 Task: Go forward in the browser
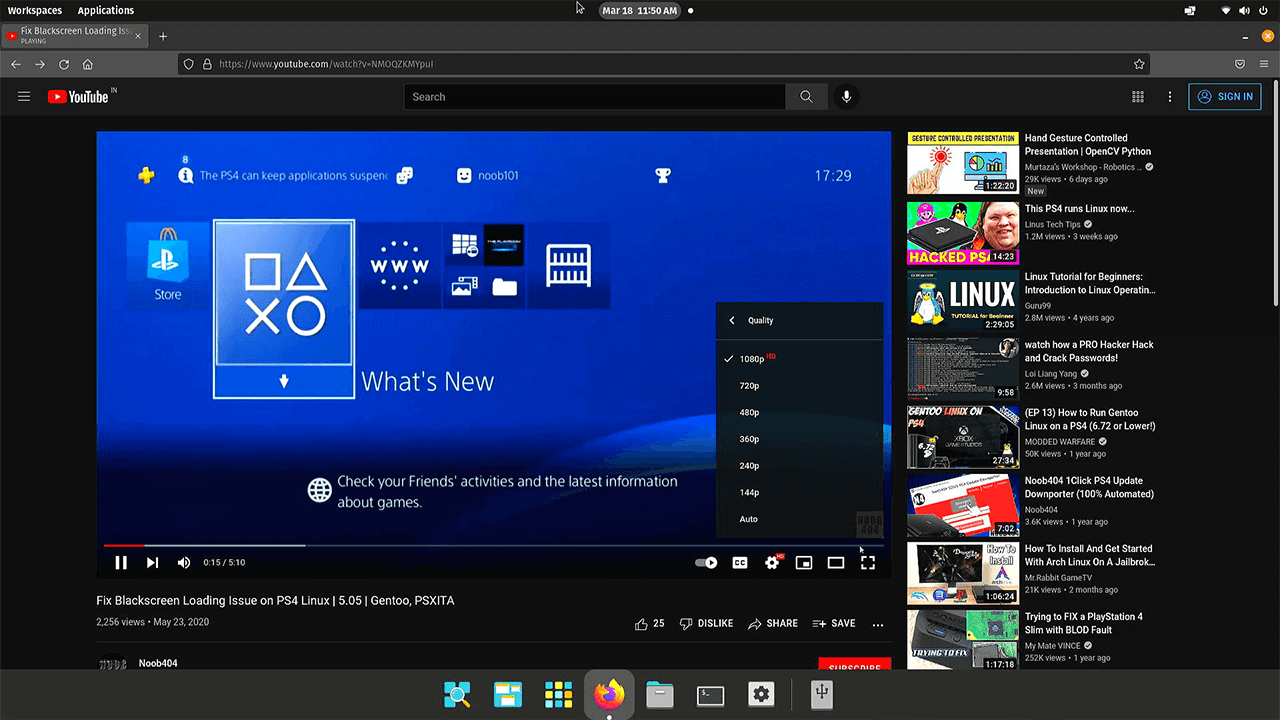[40, 64]
